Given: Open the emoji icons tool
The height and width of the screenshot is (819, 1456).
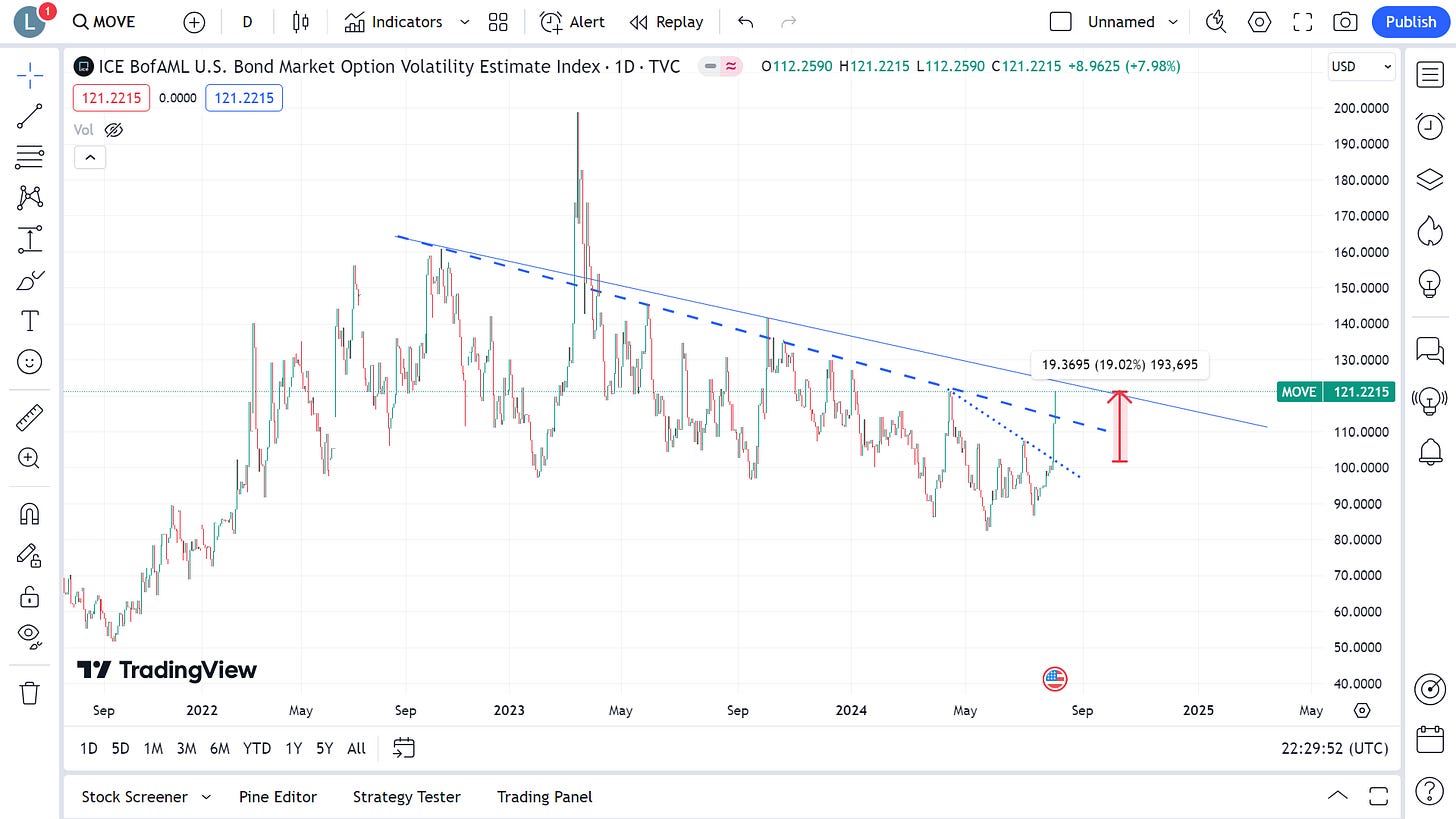Looking at the screenshot, I should click(30, 362).
